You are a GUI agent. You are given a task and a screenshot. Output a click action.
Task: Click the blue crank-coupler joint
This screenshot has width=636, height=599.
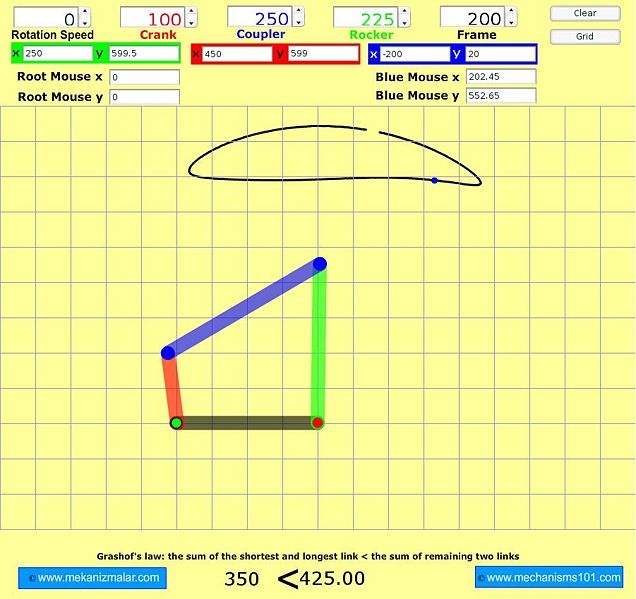point(168,352)
